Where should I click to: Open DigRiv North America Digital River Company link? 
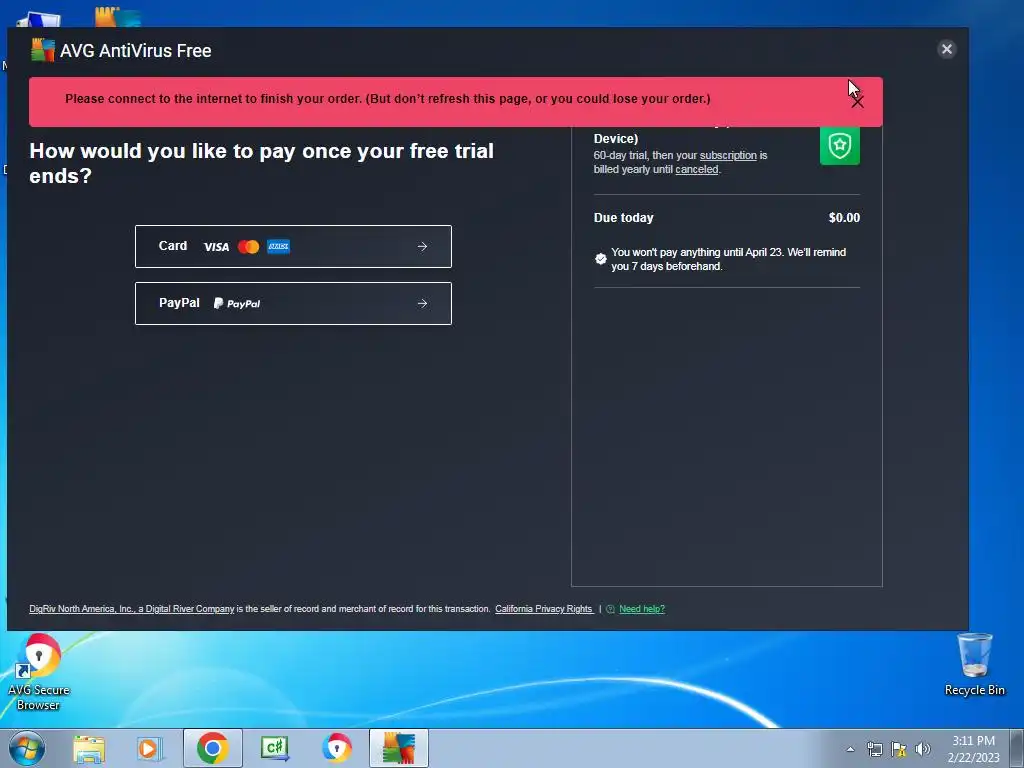coord(132,609)
